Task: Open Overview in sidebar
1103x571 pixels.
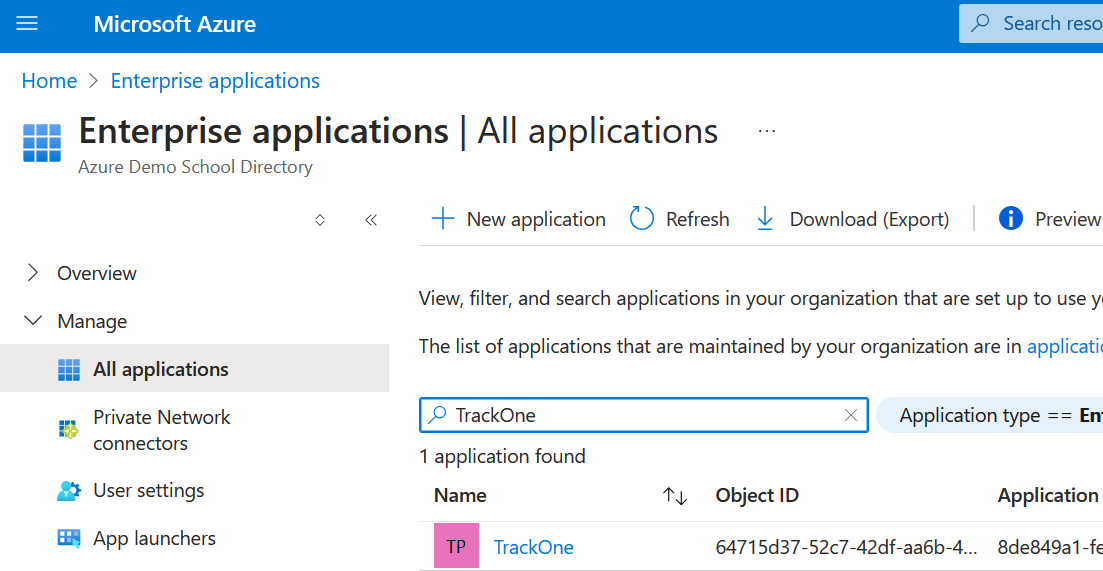Action: (97, 273)
